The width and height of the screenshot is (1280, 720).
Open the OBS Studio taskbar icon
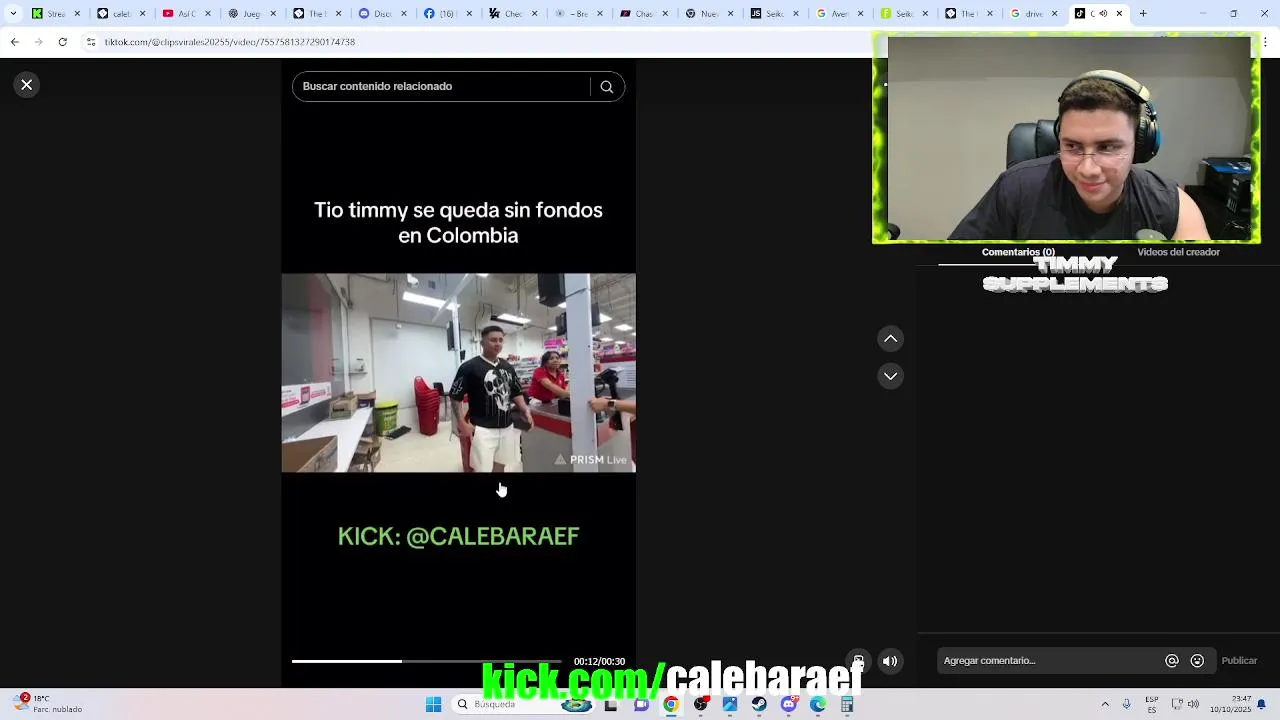(701, 704)
